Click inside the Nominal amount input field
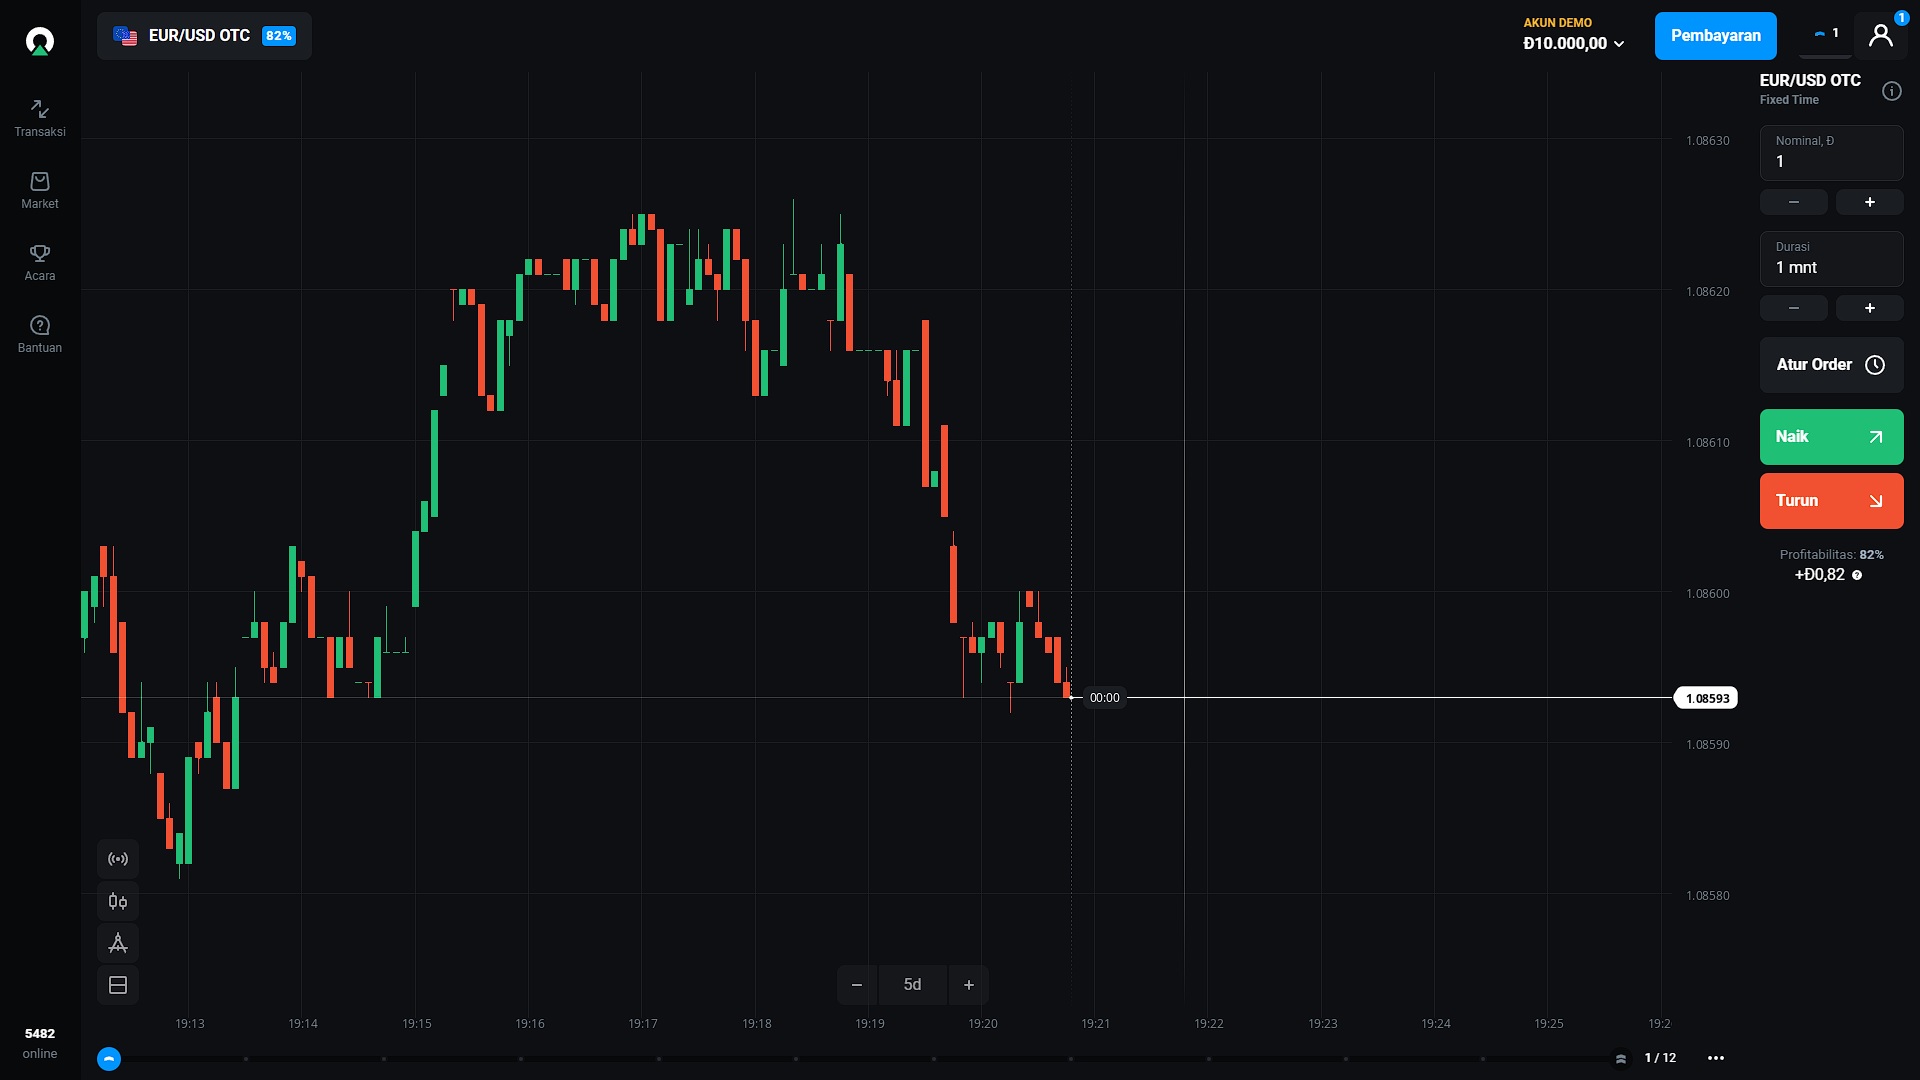Image resolution: width=1920 pixels, height=1080 pixels. [1830, 161]
